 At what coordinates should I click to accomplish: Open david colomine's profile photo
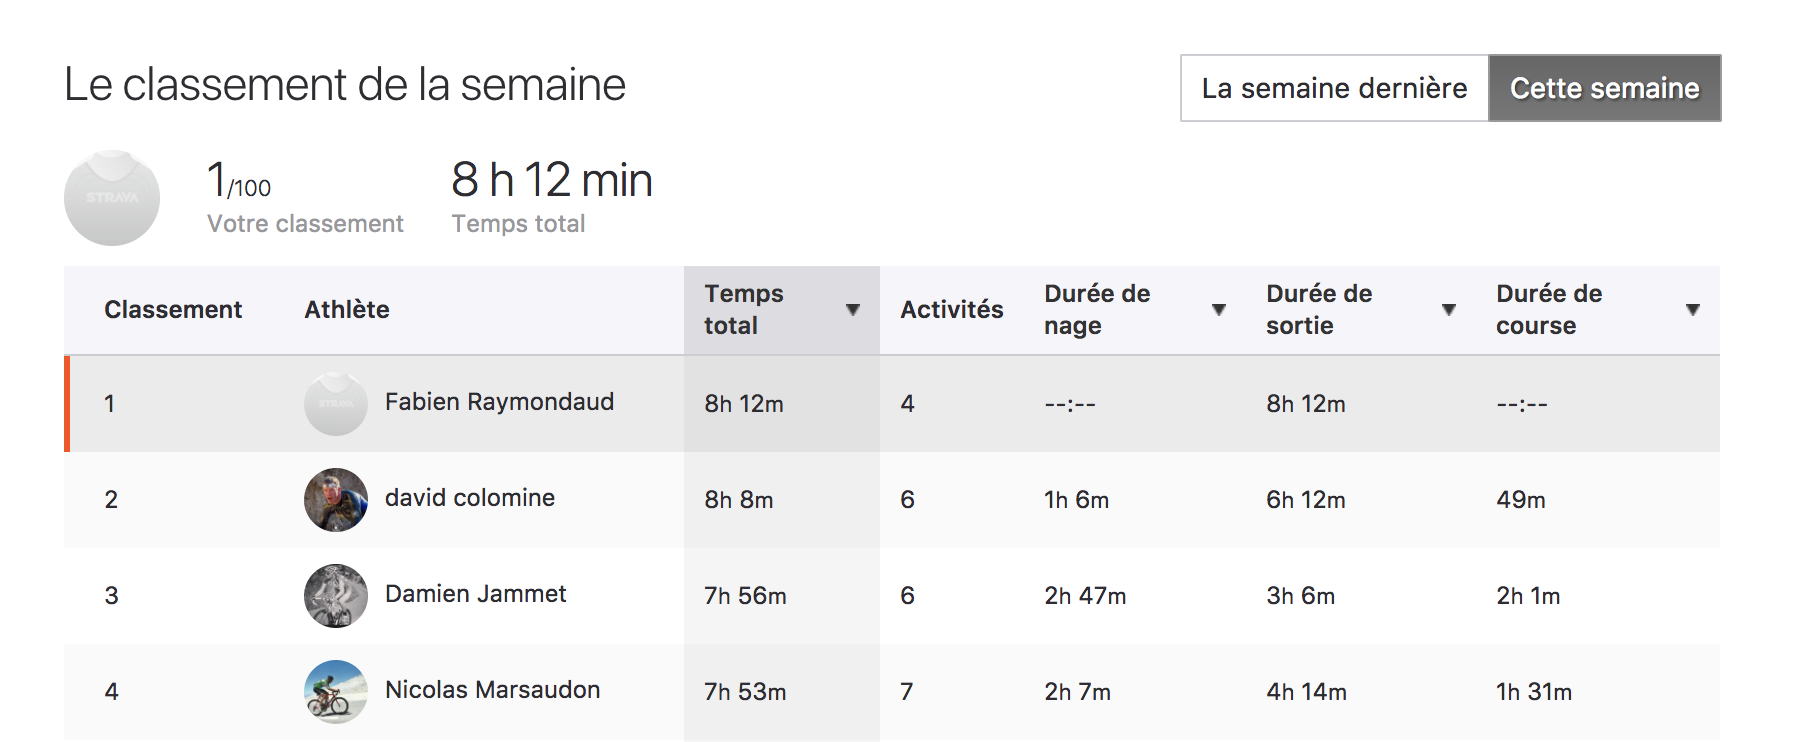(336, 499)
